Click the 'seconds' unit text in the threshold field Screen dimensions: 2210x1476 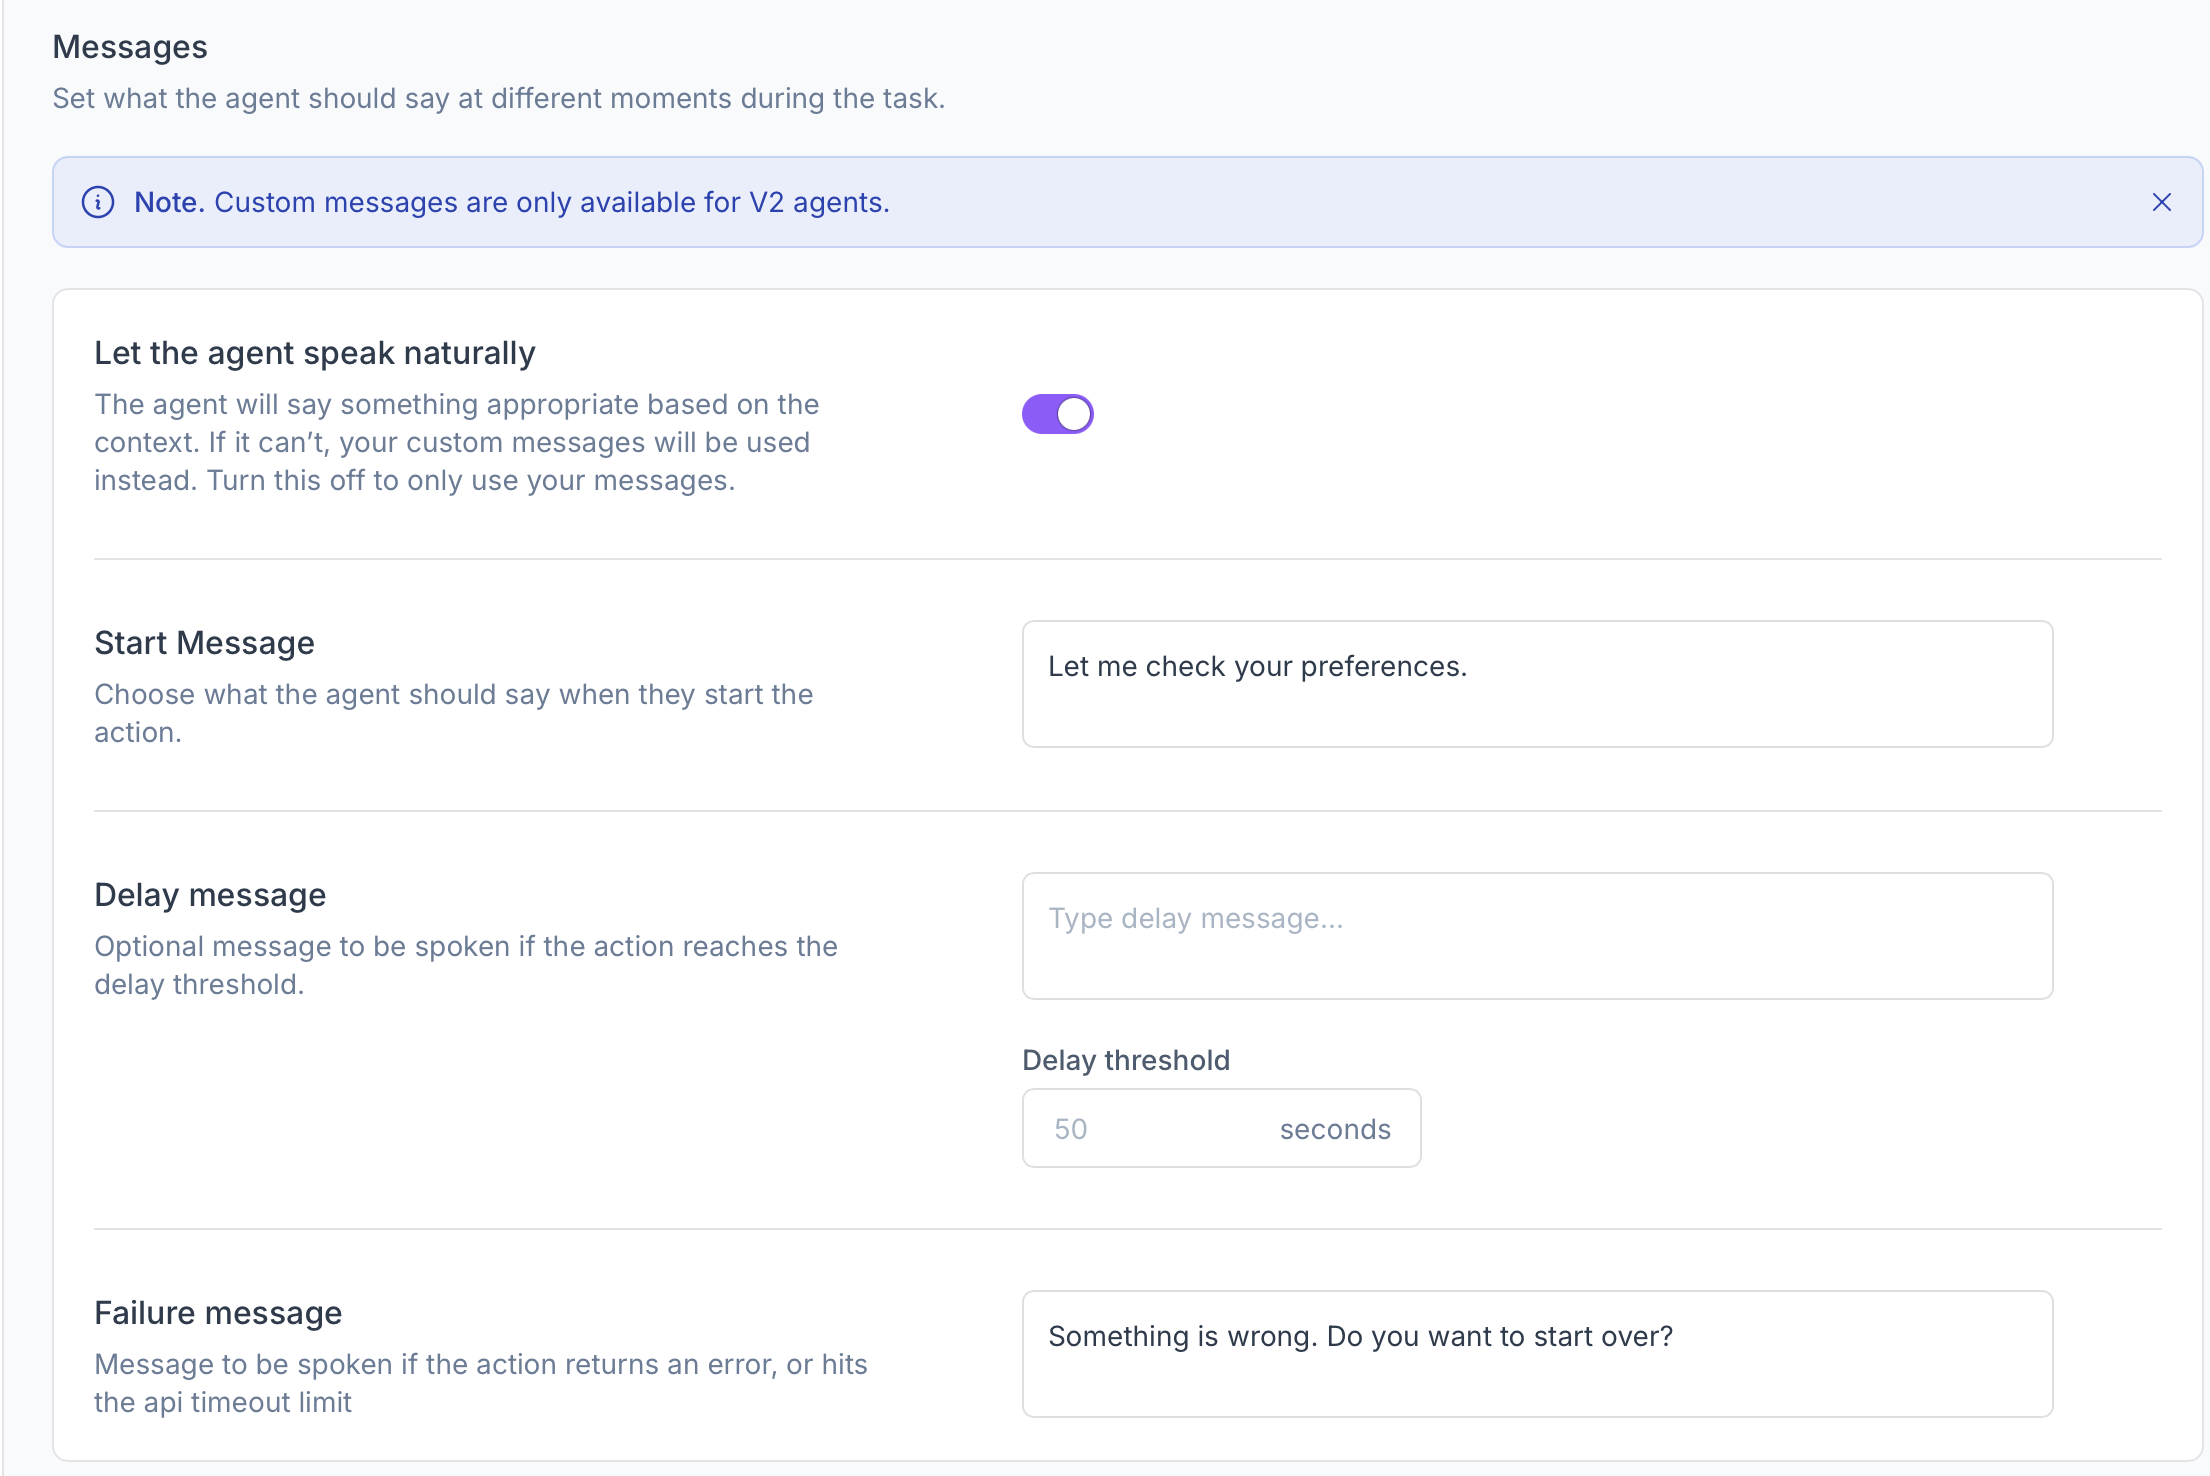click(x=1335, y=1129)
